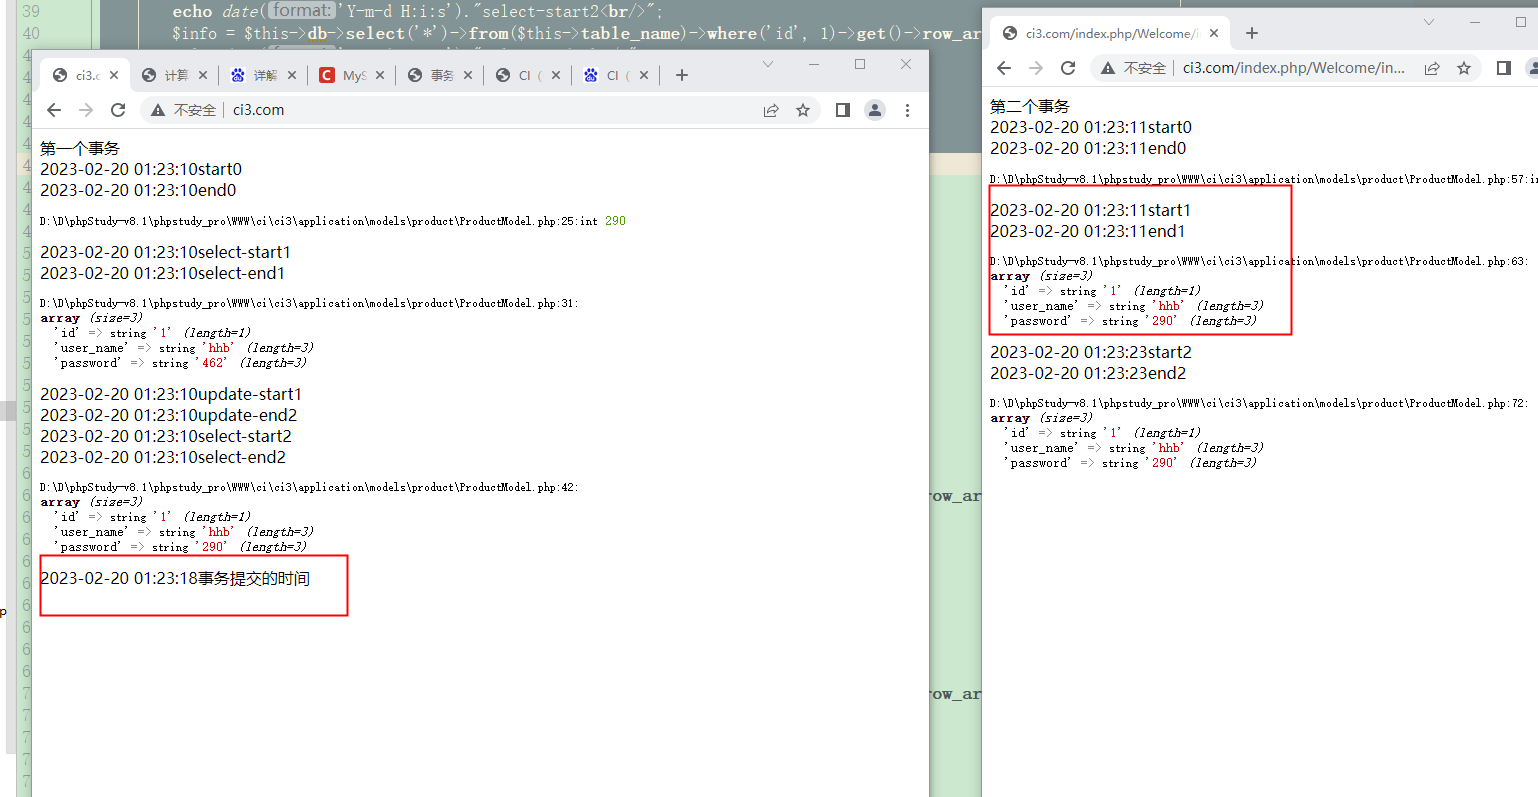Click the heading 第一个事务
Screen dimensions: 1538x797
tap(80, 148)
